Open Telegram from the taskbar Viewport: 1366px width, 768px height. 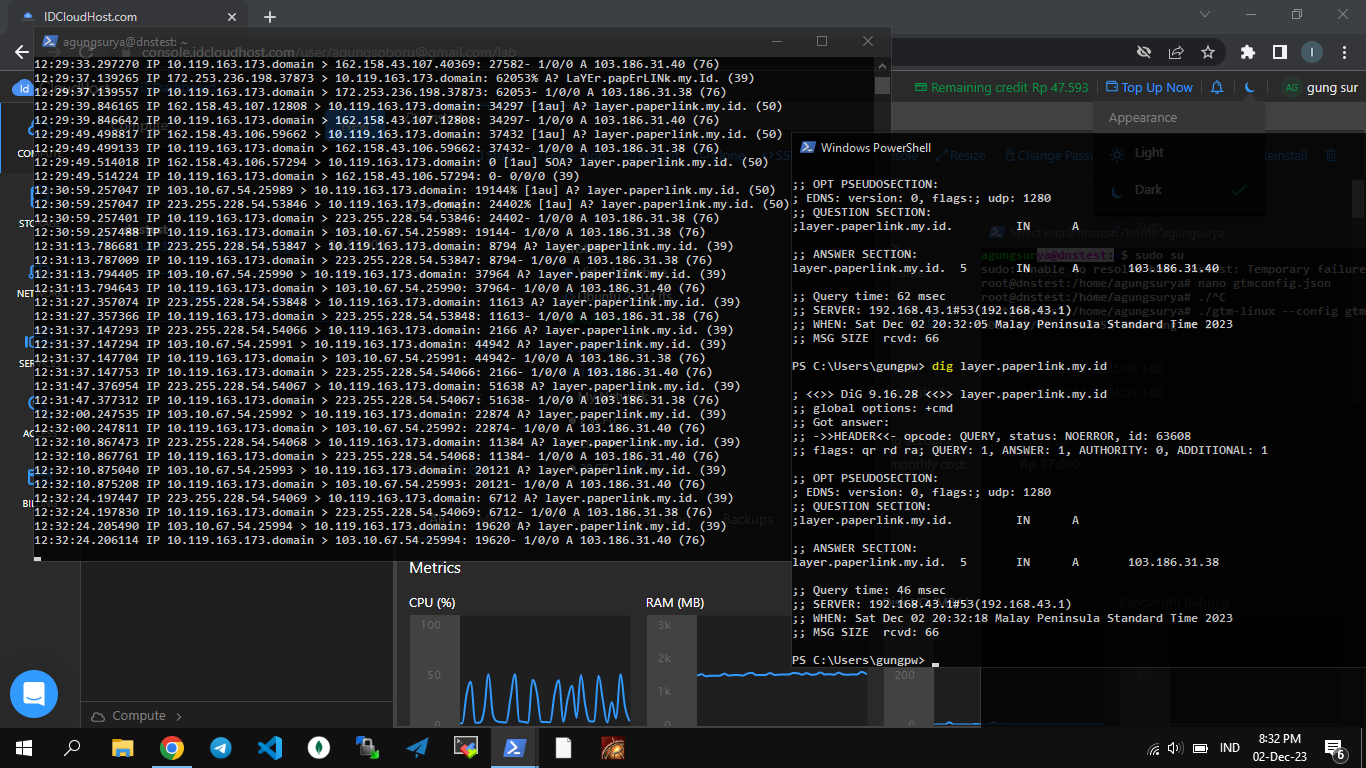[x=220, y=747]
